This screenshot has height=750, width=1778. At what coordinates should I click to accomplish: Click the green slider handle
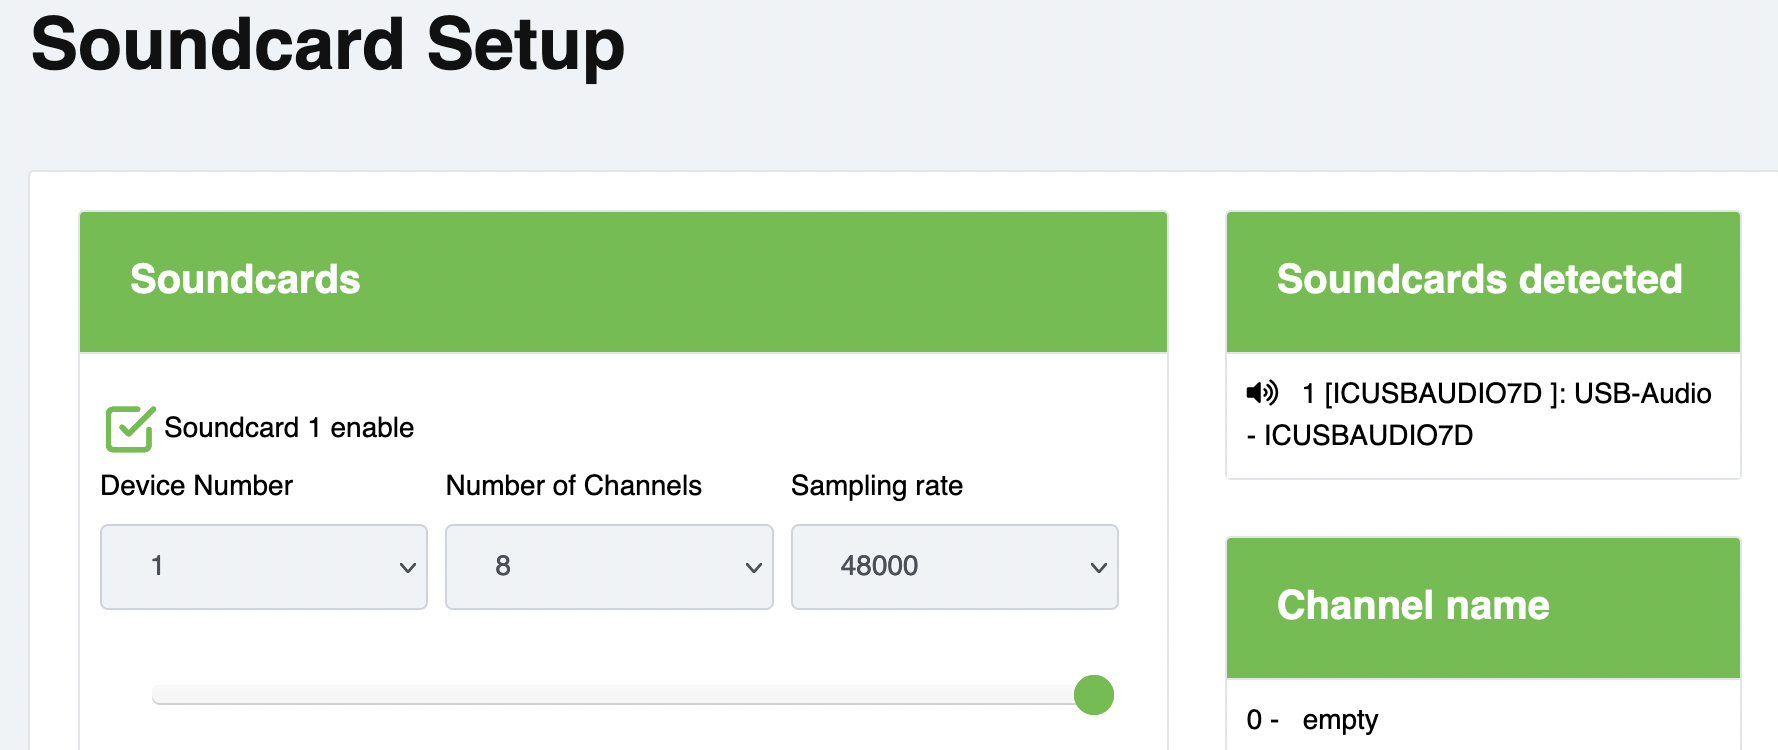point(1093,695)
